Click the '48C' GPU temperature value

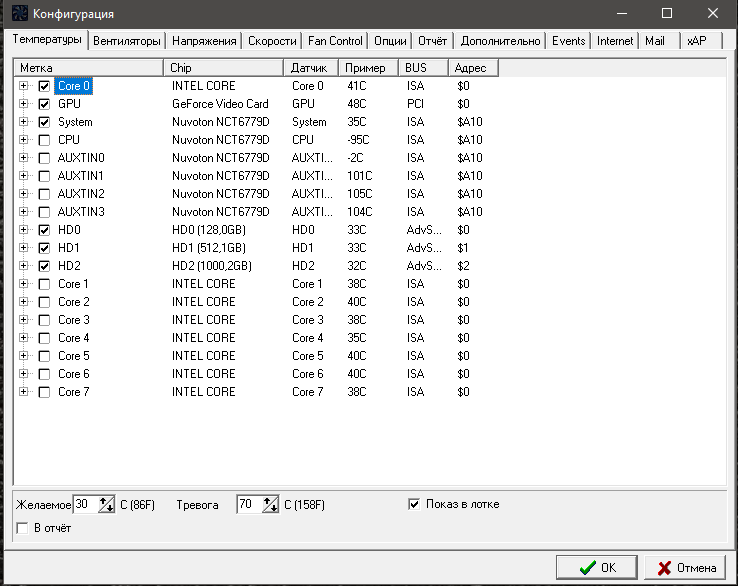(x=357, y=104)
